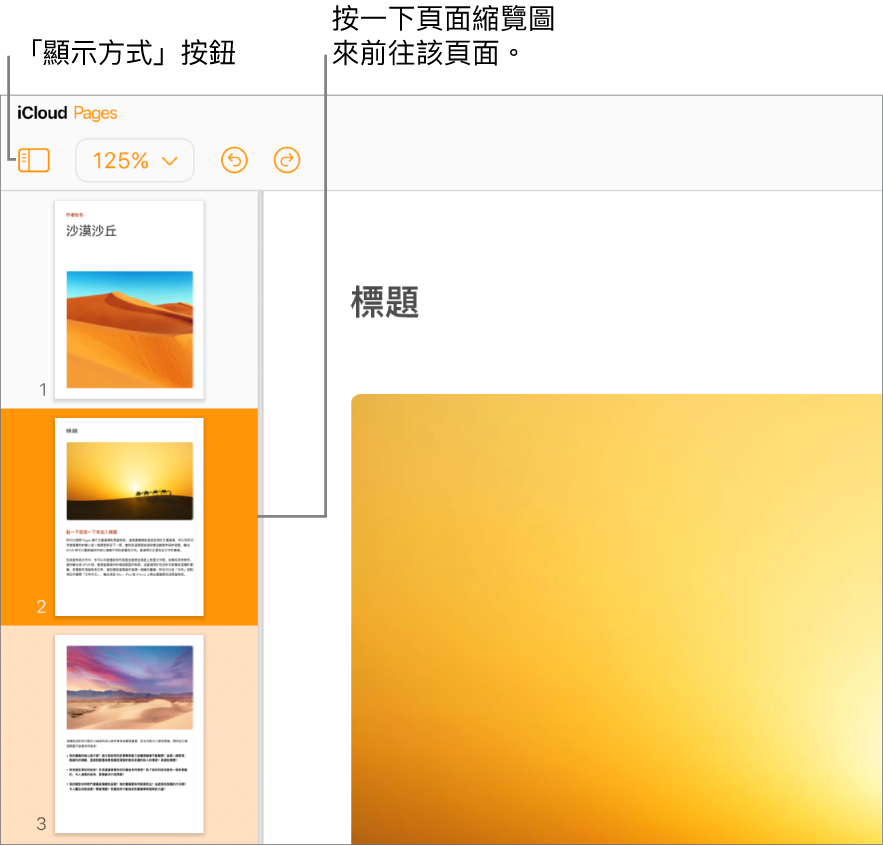Screen dimensions: 883x846
Task: Click the sand dune photo on page 1 thumbnail
Action: (x=129, y=330)
